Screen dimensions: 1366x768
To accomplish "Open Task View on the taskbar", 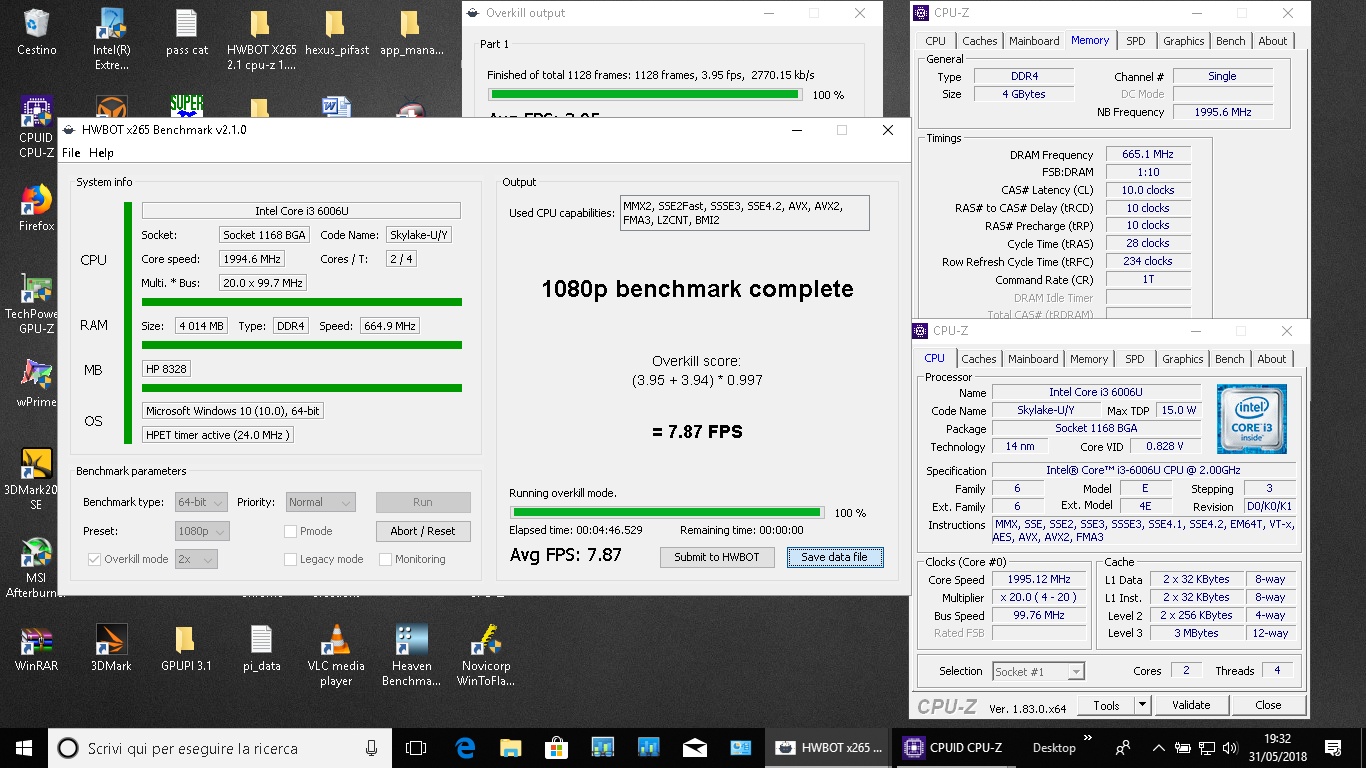I will point(416,748).
